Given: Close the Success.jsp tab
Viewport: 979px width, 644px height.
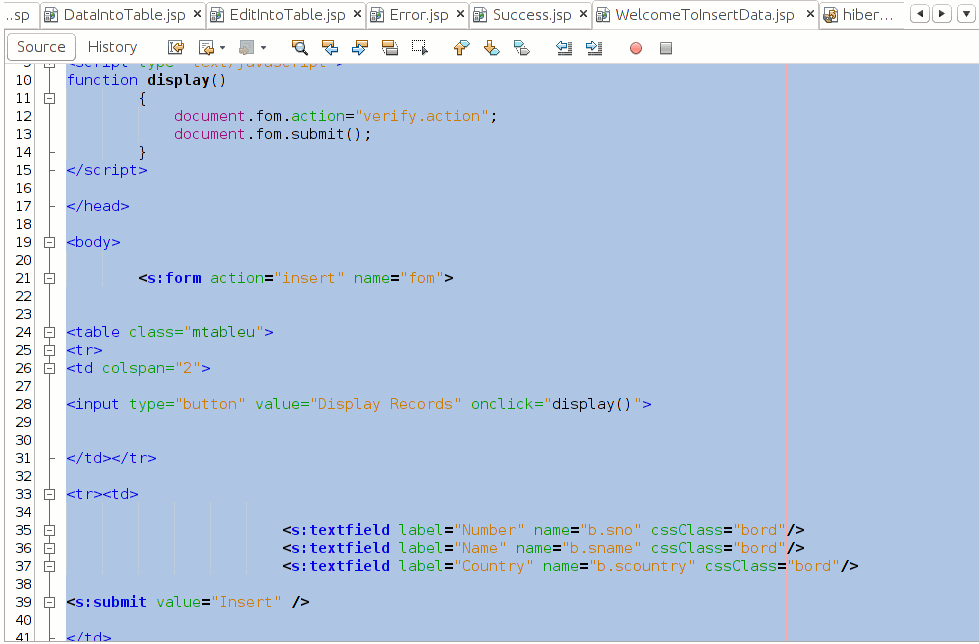Looking at the screenshot, I should click(584, 14).
